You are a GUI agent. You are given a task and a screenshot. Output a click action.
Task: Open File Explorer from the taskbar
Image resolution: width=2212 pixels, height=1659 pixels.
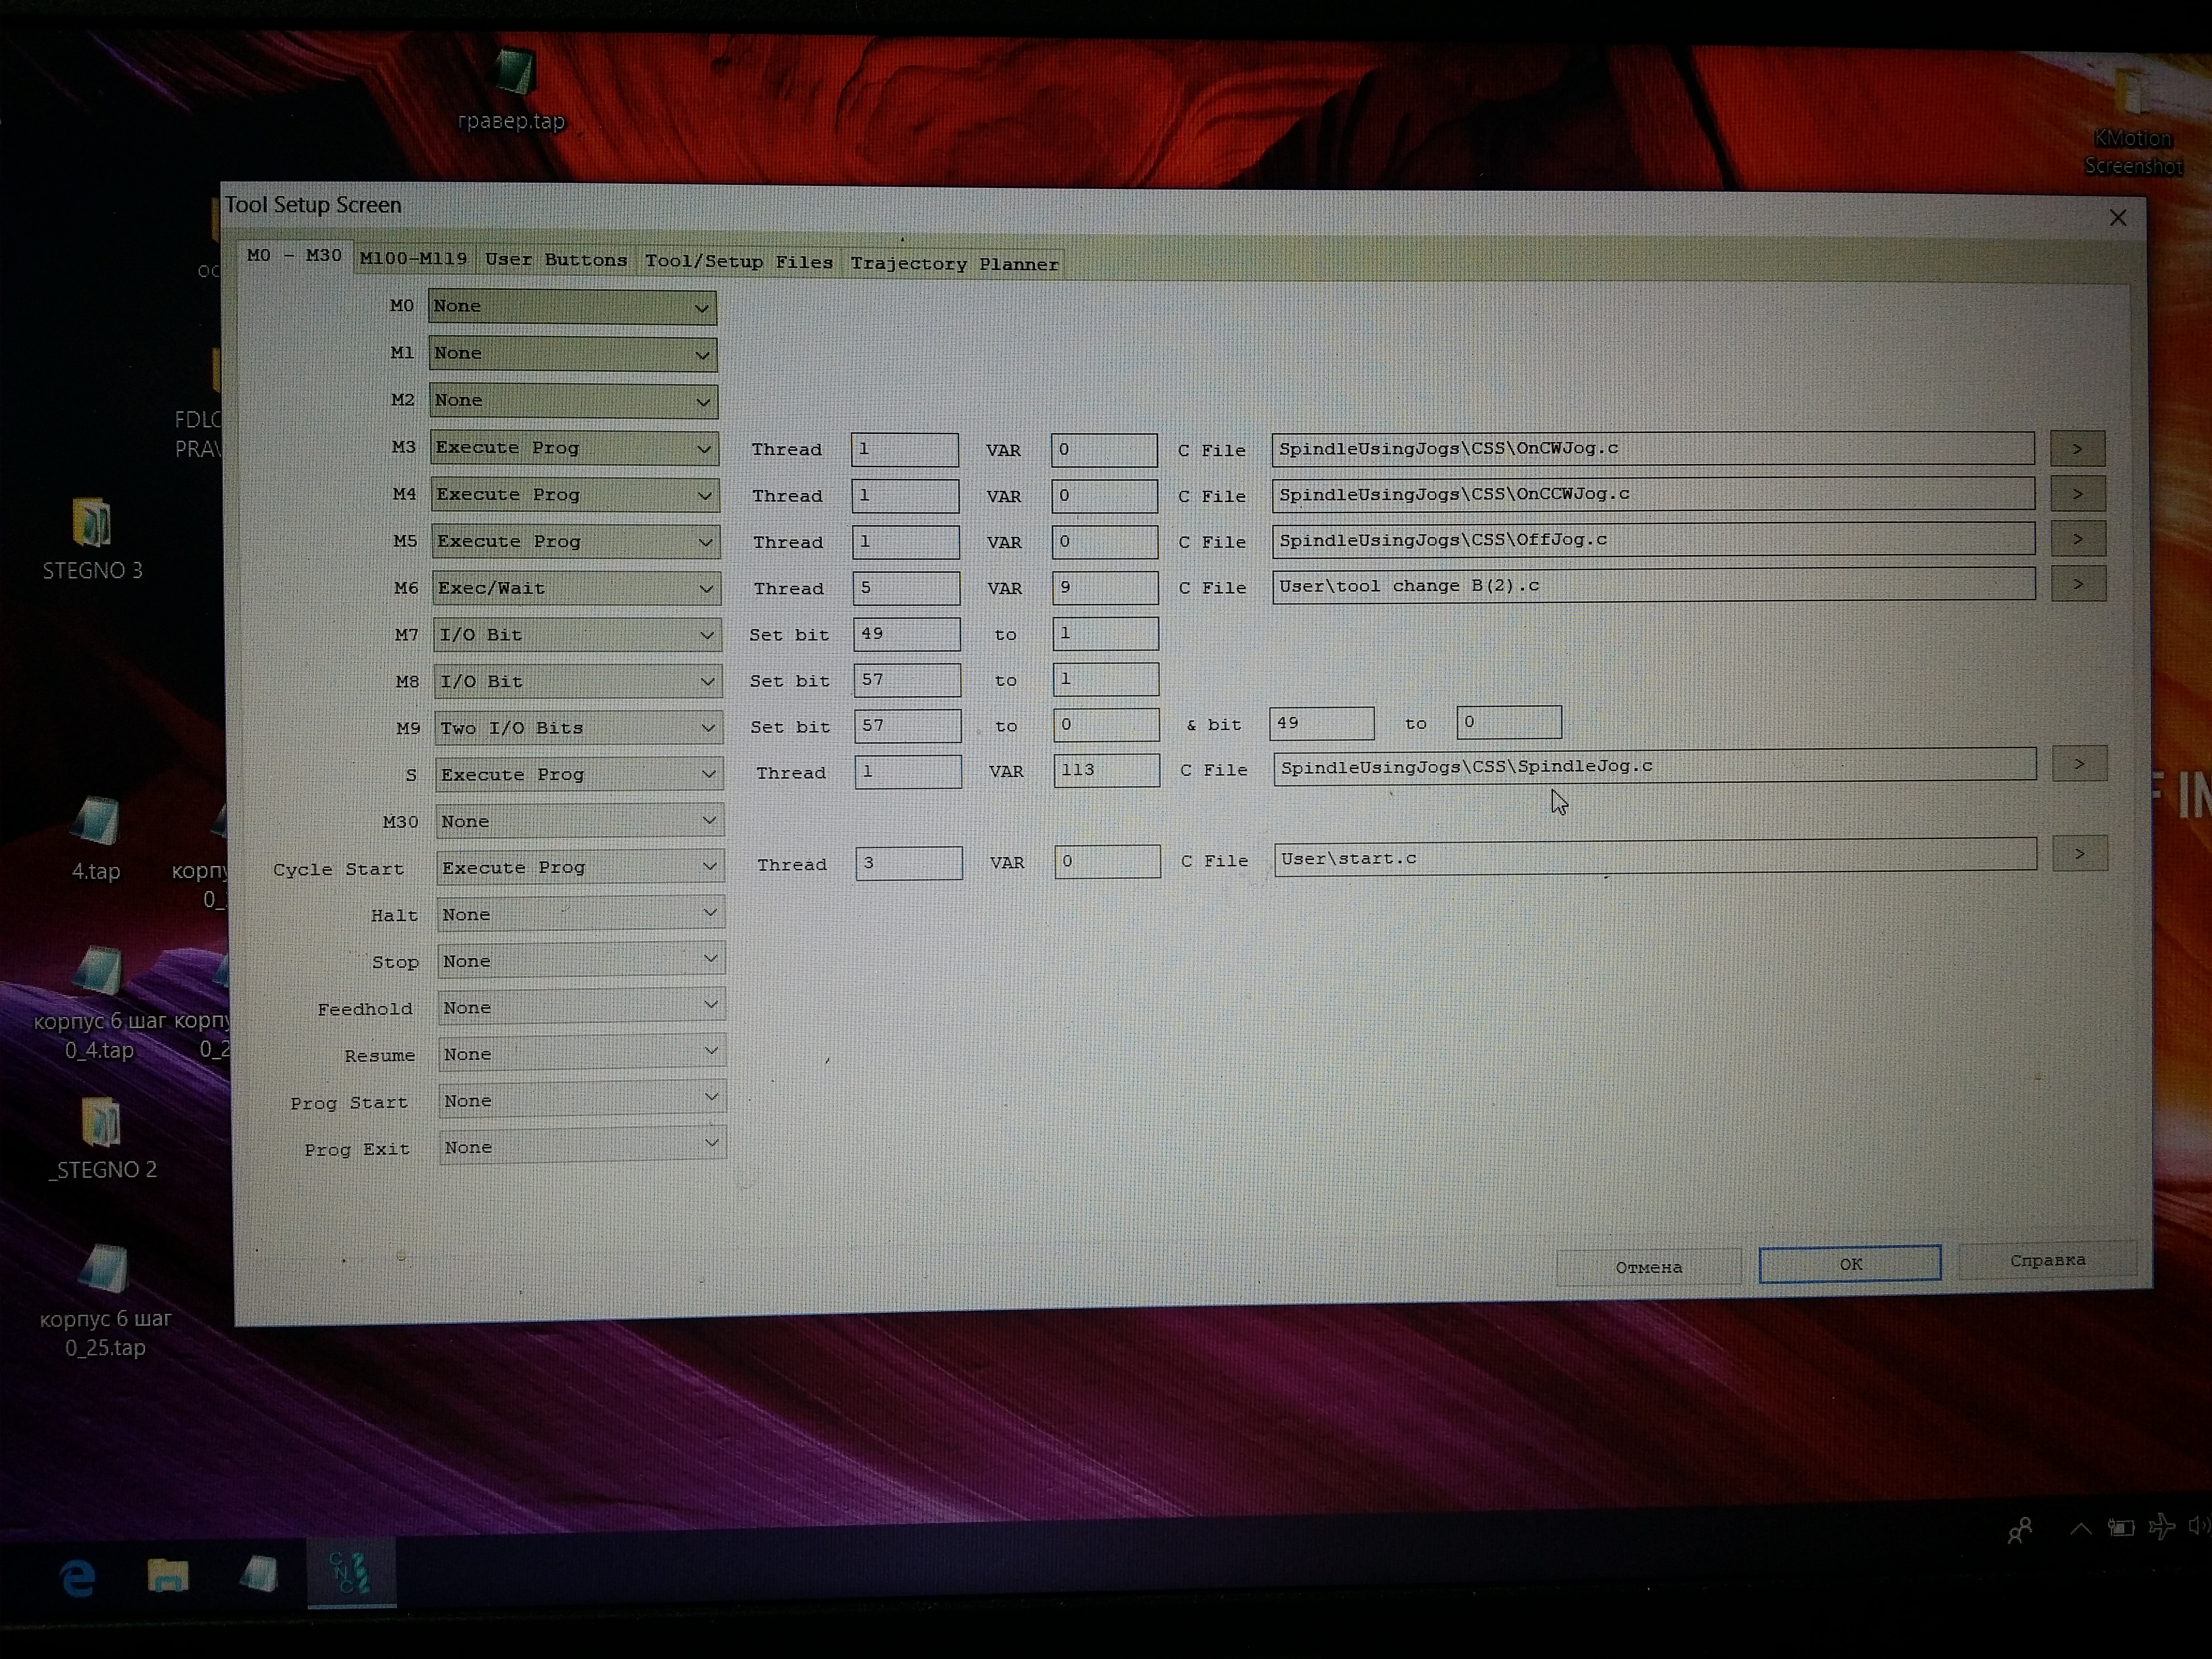point(168,1576)
